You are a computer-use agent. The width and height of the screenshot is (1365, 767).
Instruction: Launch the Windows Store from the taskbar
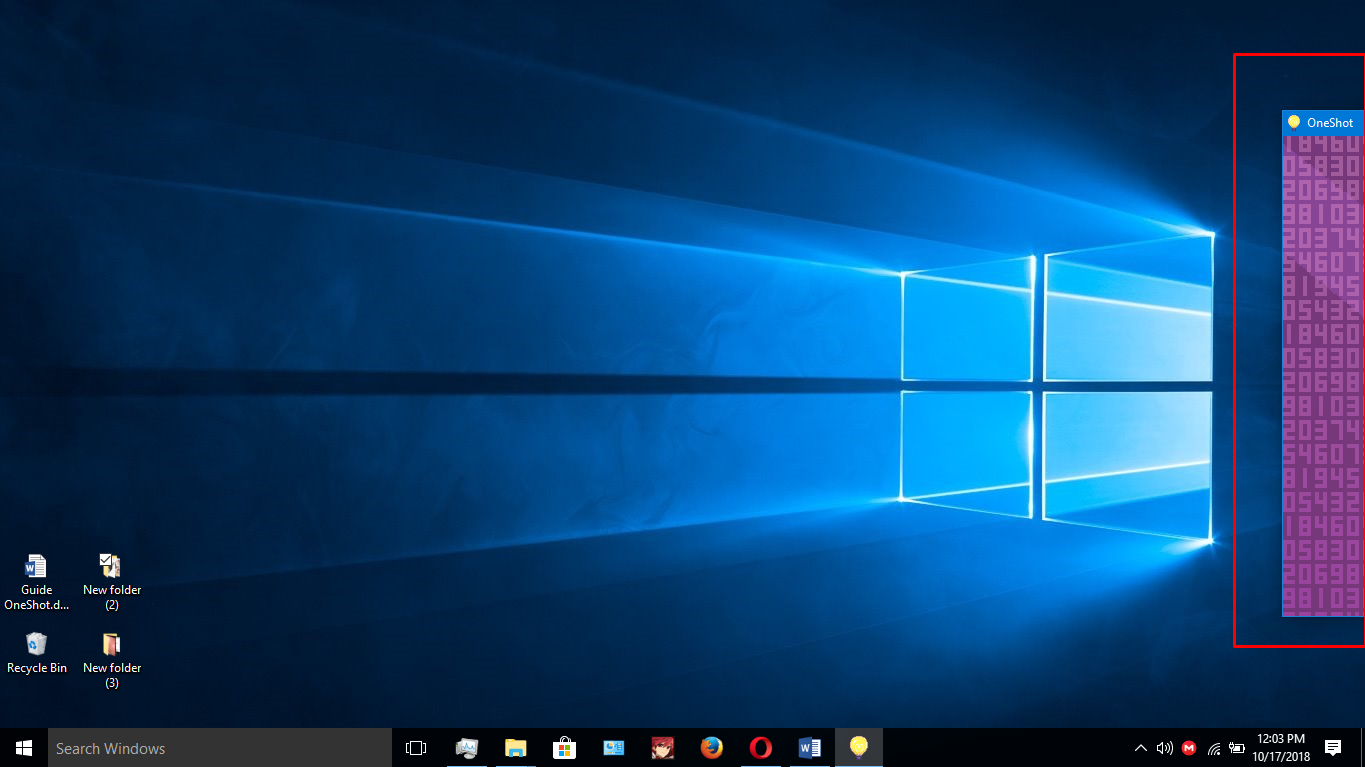(564, 748)
